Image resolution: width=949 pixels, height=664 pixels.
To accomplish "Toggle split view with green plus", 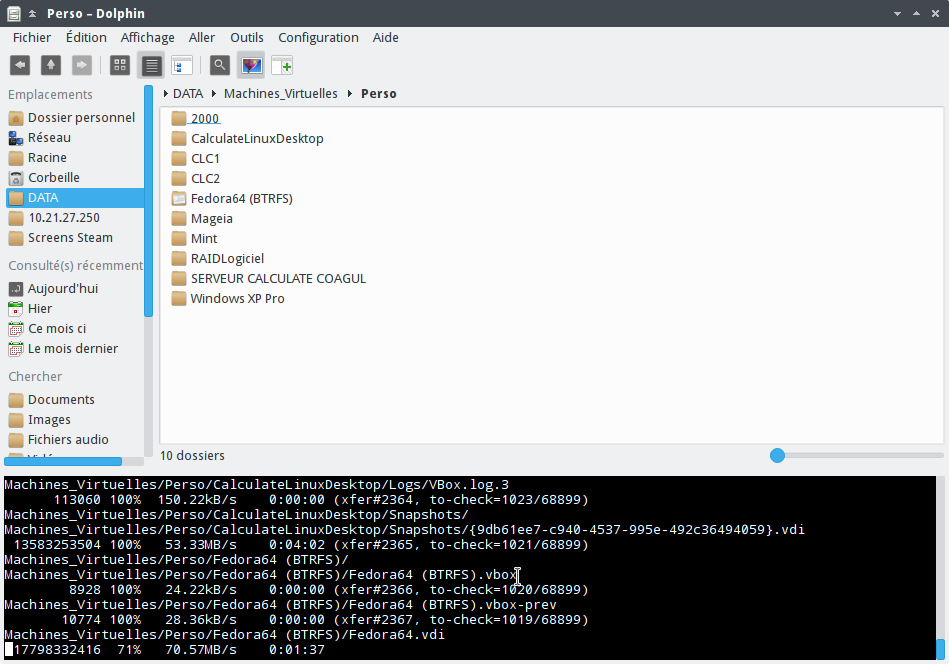I will 282,65.
